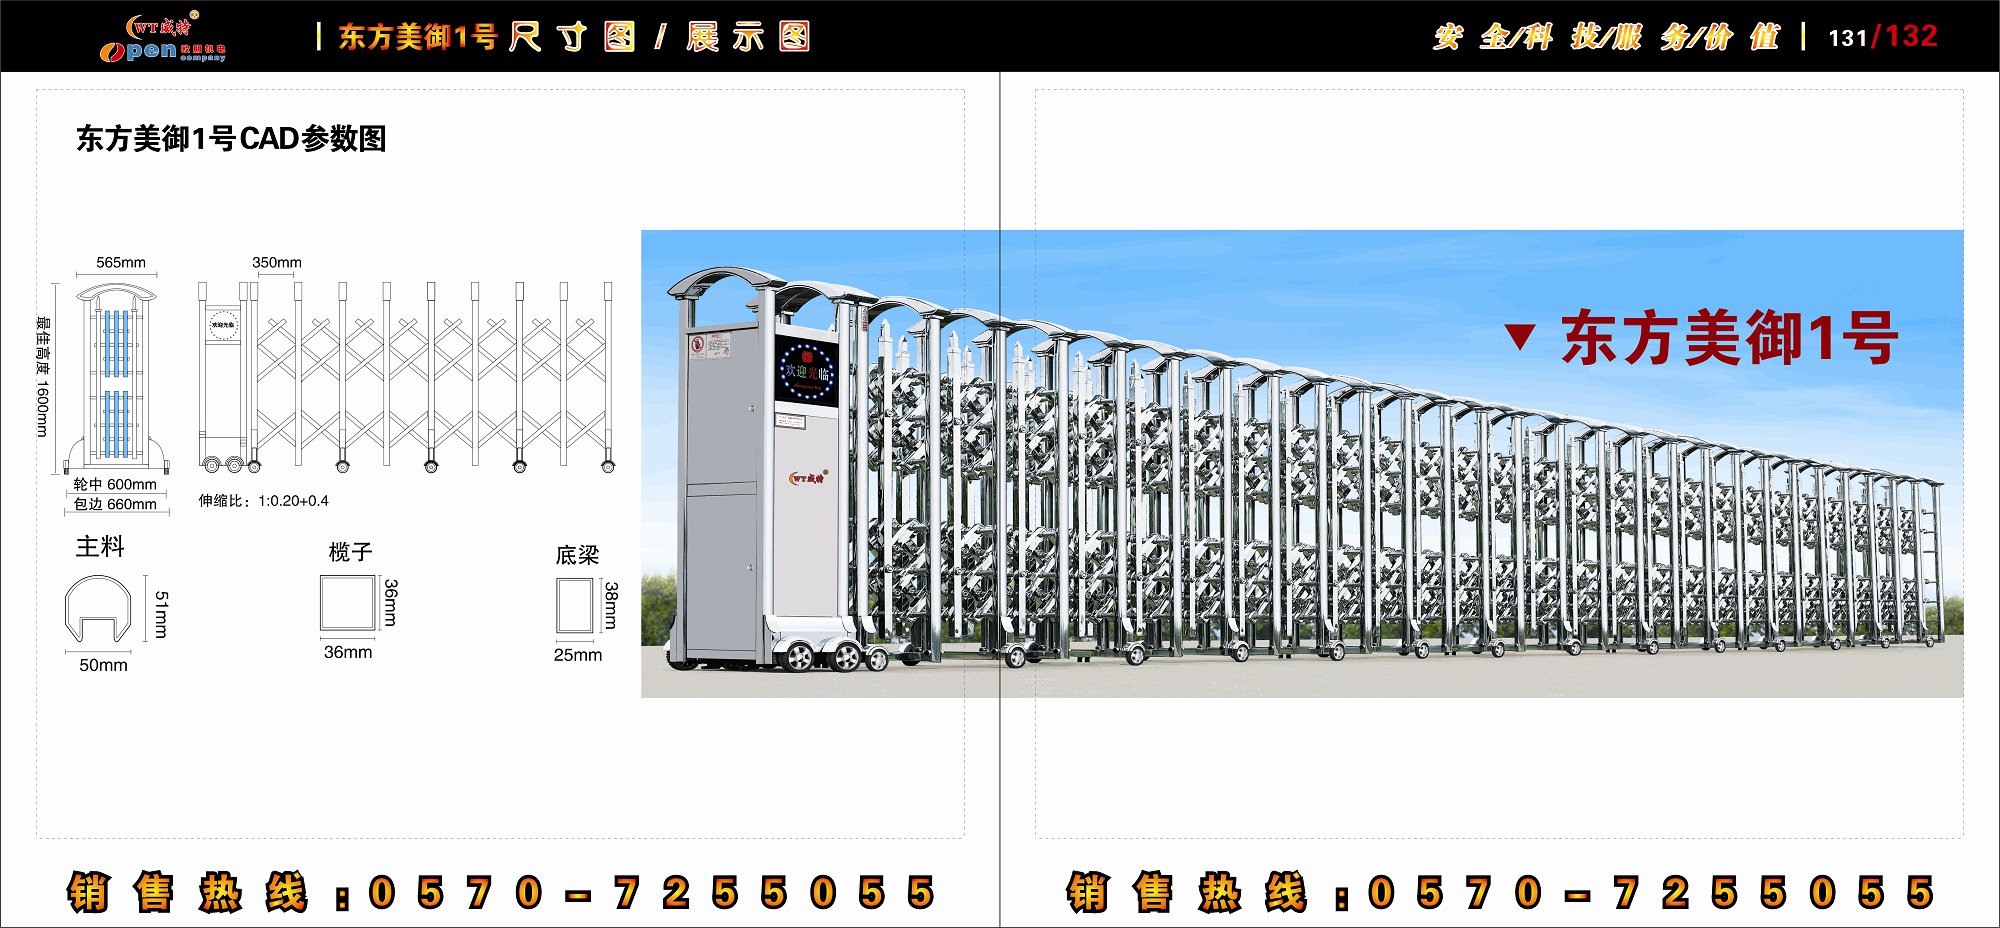Viewport: 2000px width, 928px height.
Task: Click the WT Open company logo
Action: (163, 38)
